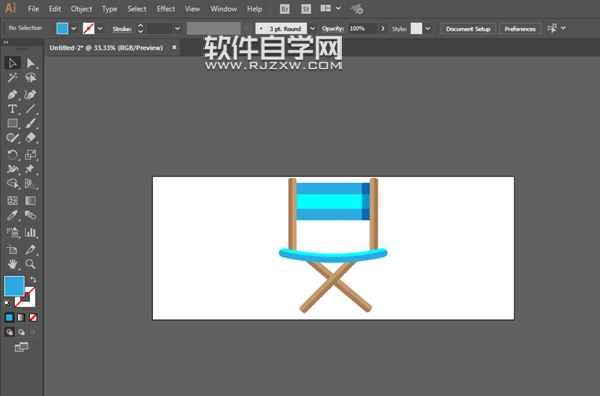Expand the stroke color dropdown

point(100,28)
